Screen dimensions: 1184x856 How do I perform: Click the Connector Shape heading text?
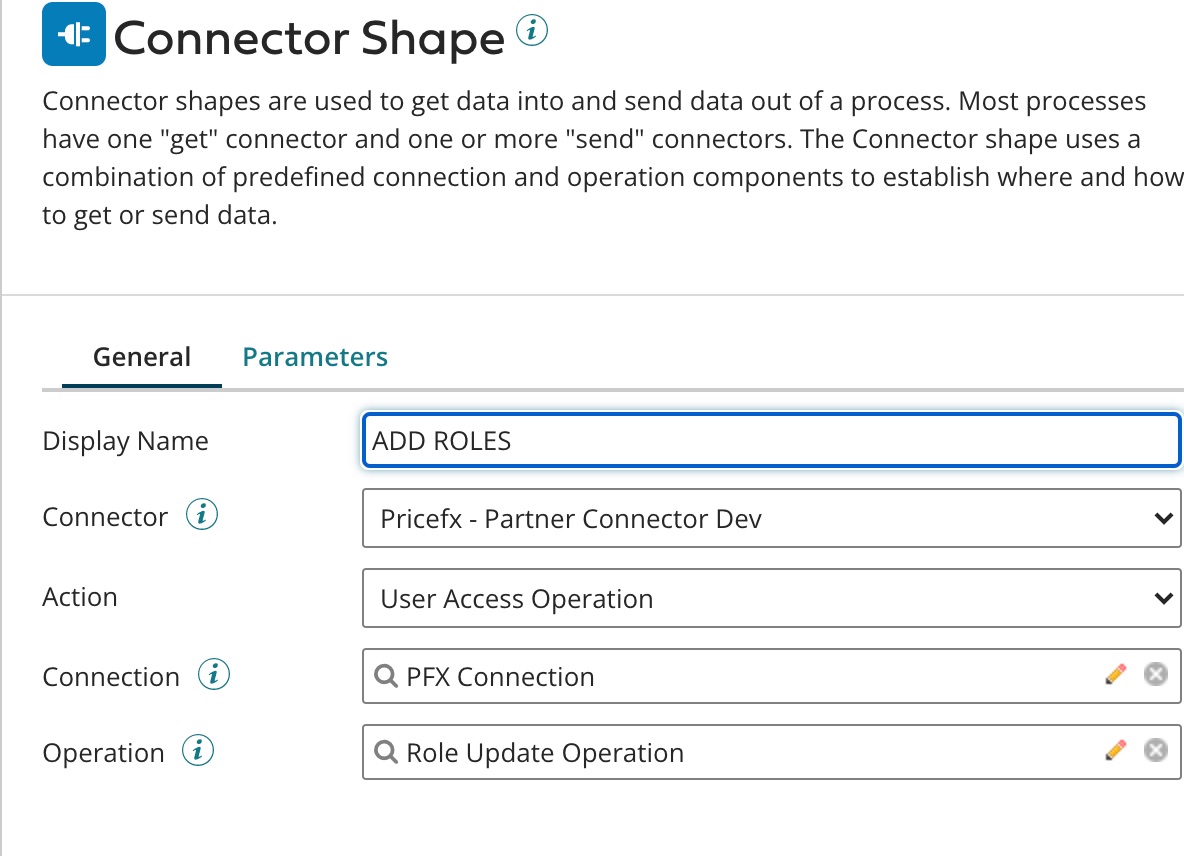pyautogui.click(x=309, y=39)
